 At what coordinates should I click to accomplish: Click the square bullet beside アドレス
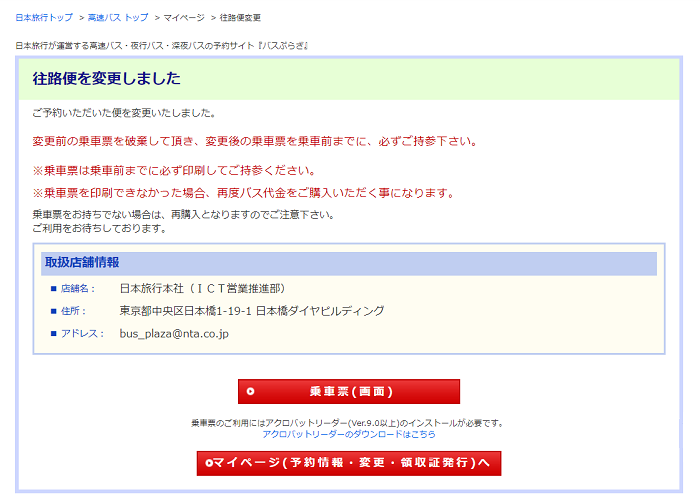tap(53, 334)
